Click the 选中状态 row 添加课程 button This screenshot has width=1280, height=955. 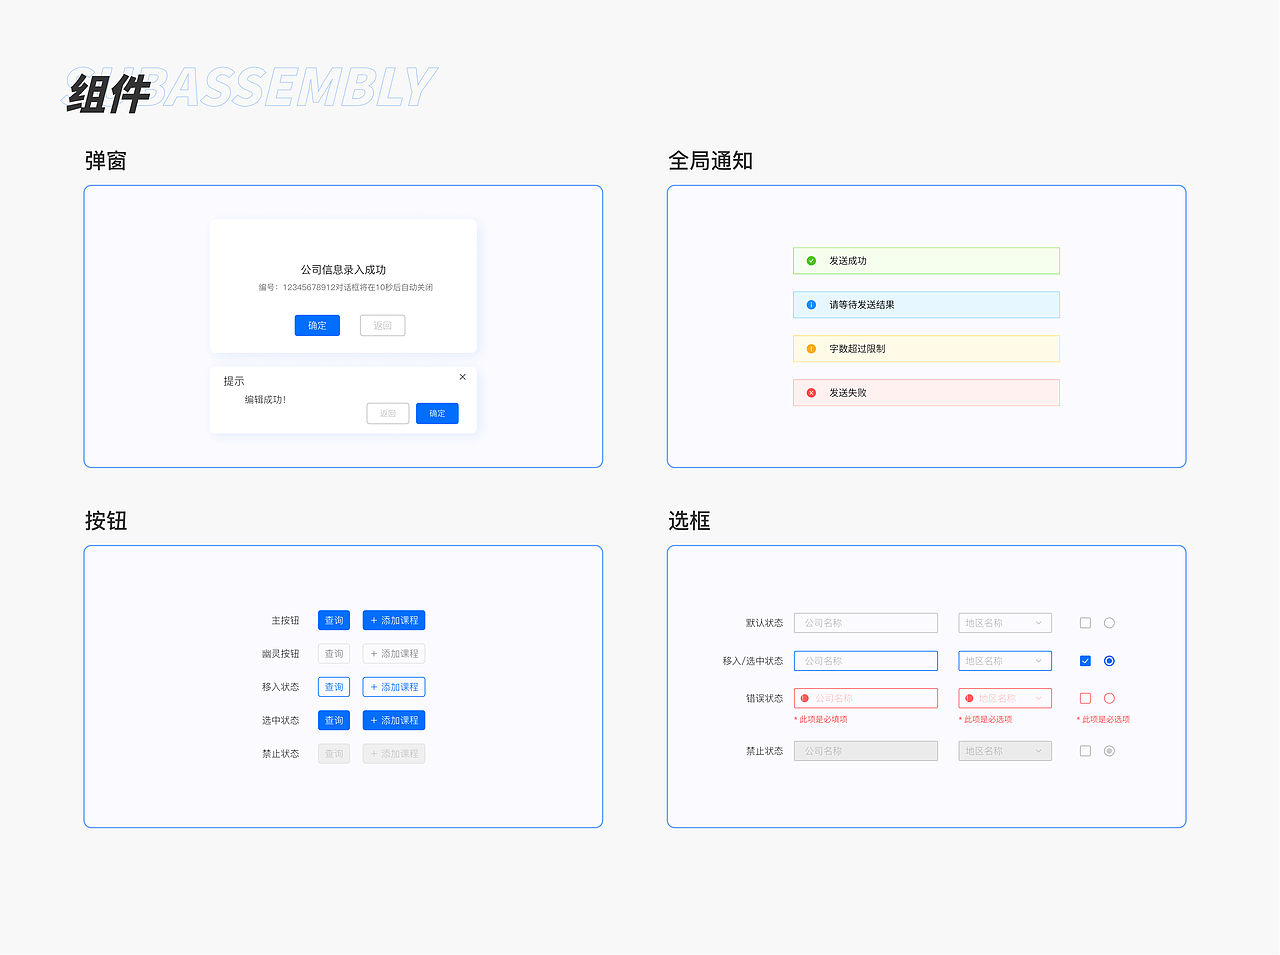tap(394, 721)
